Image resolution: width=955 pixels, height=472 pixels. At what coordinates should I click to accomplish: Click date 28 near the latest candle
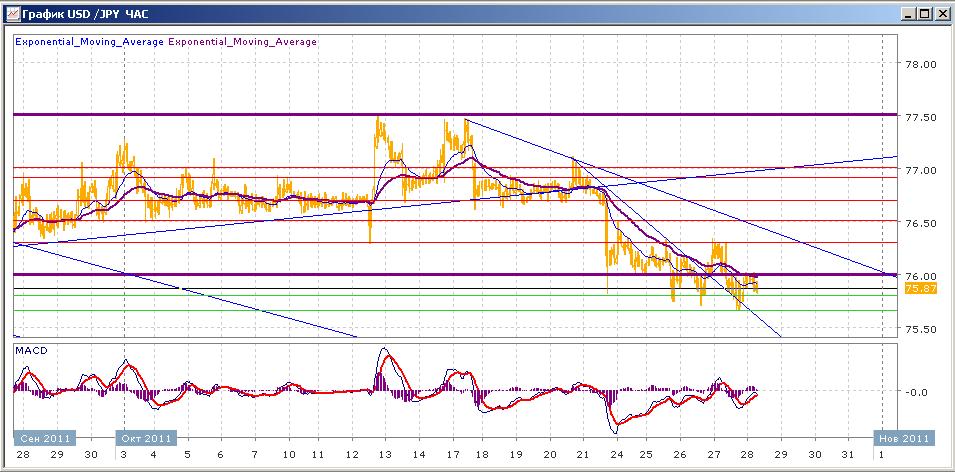click(747, 453)
